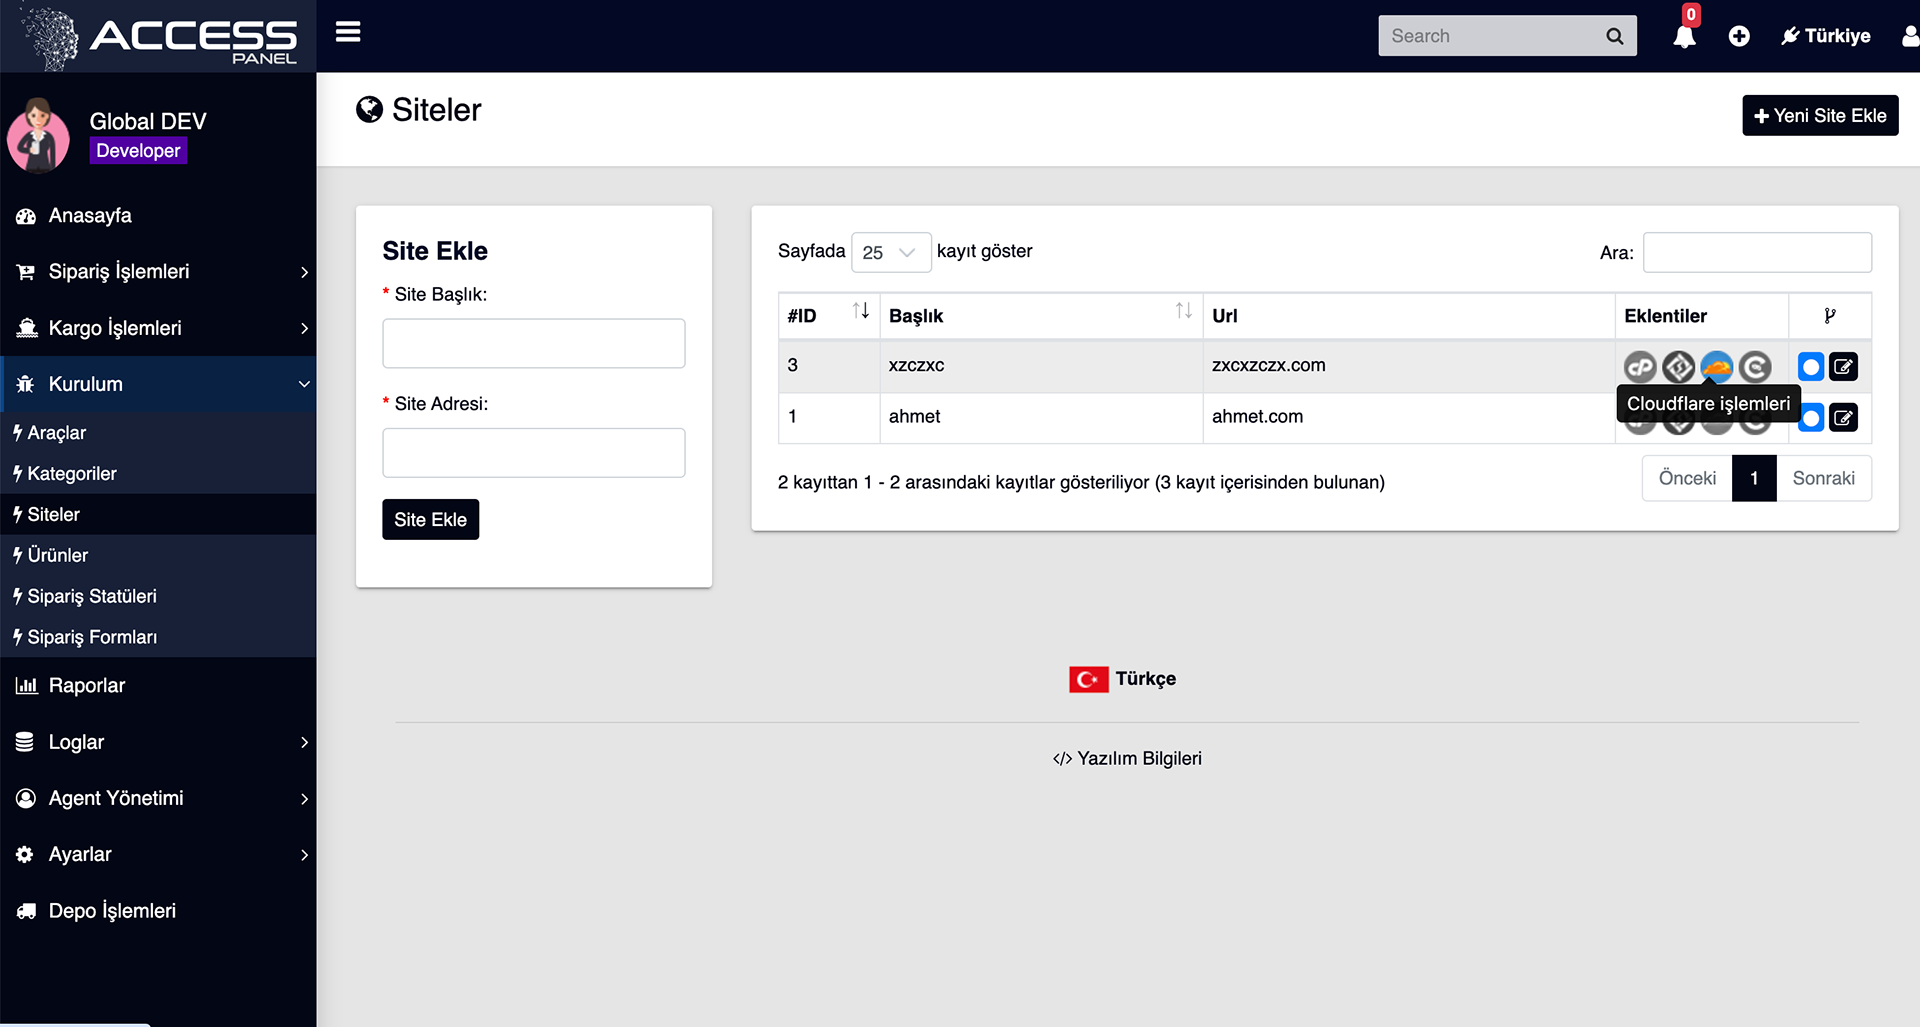
Task: Focus the Site Başlık input field
Action: pyautogui.click(x=534, y=343)
